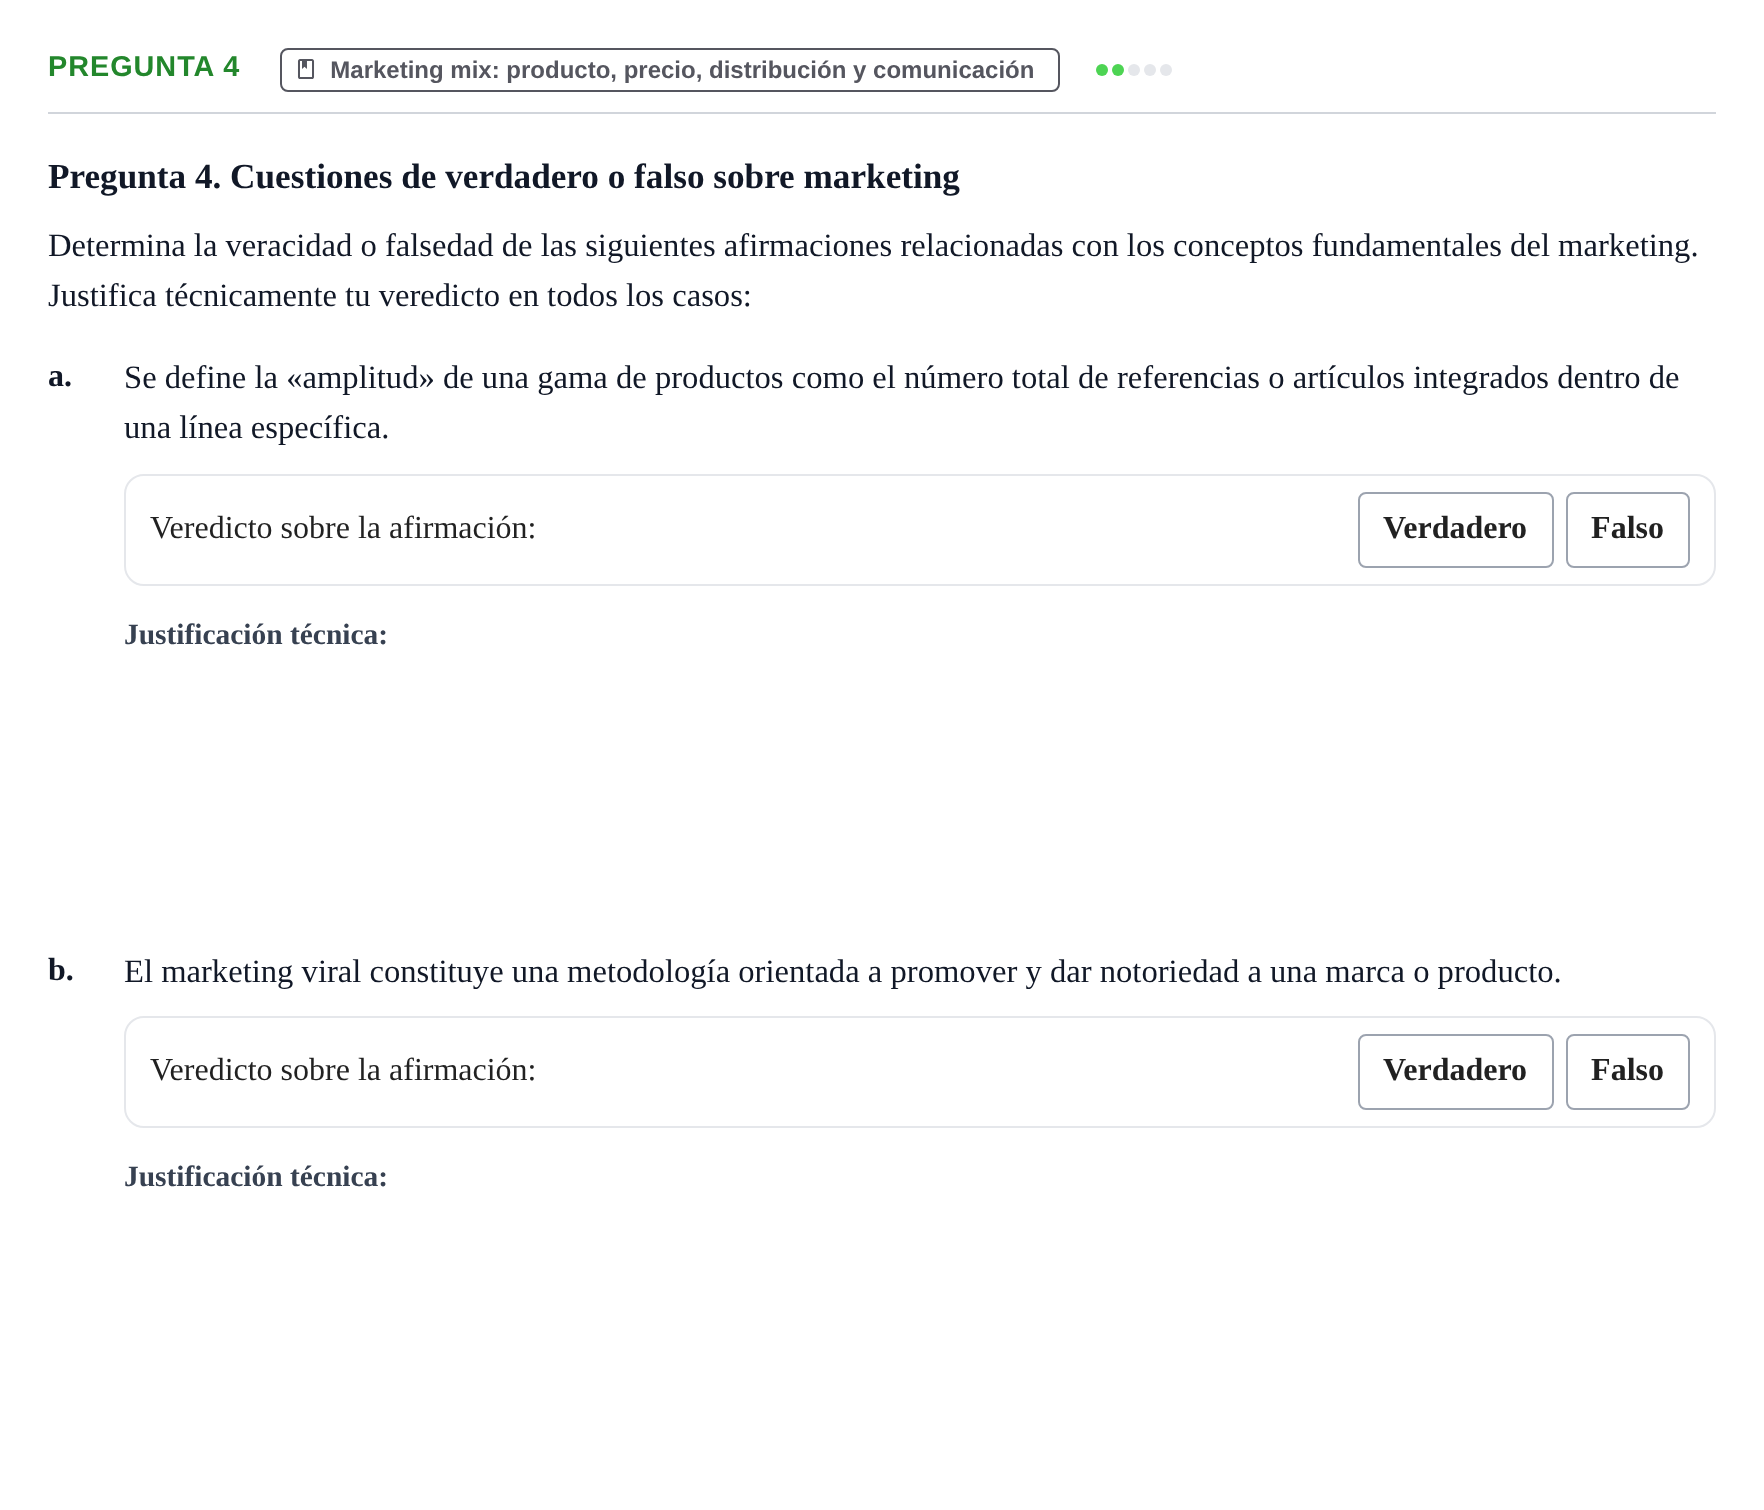The image size is (1764, 1510).
Task: Click the difficulty dots indicator
Action: coord(1134,70)
